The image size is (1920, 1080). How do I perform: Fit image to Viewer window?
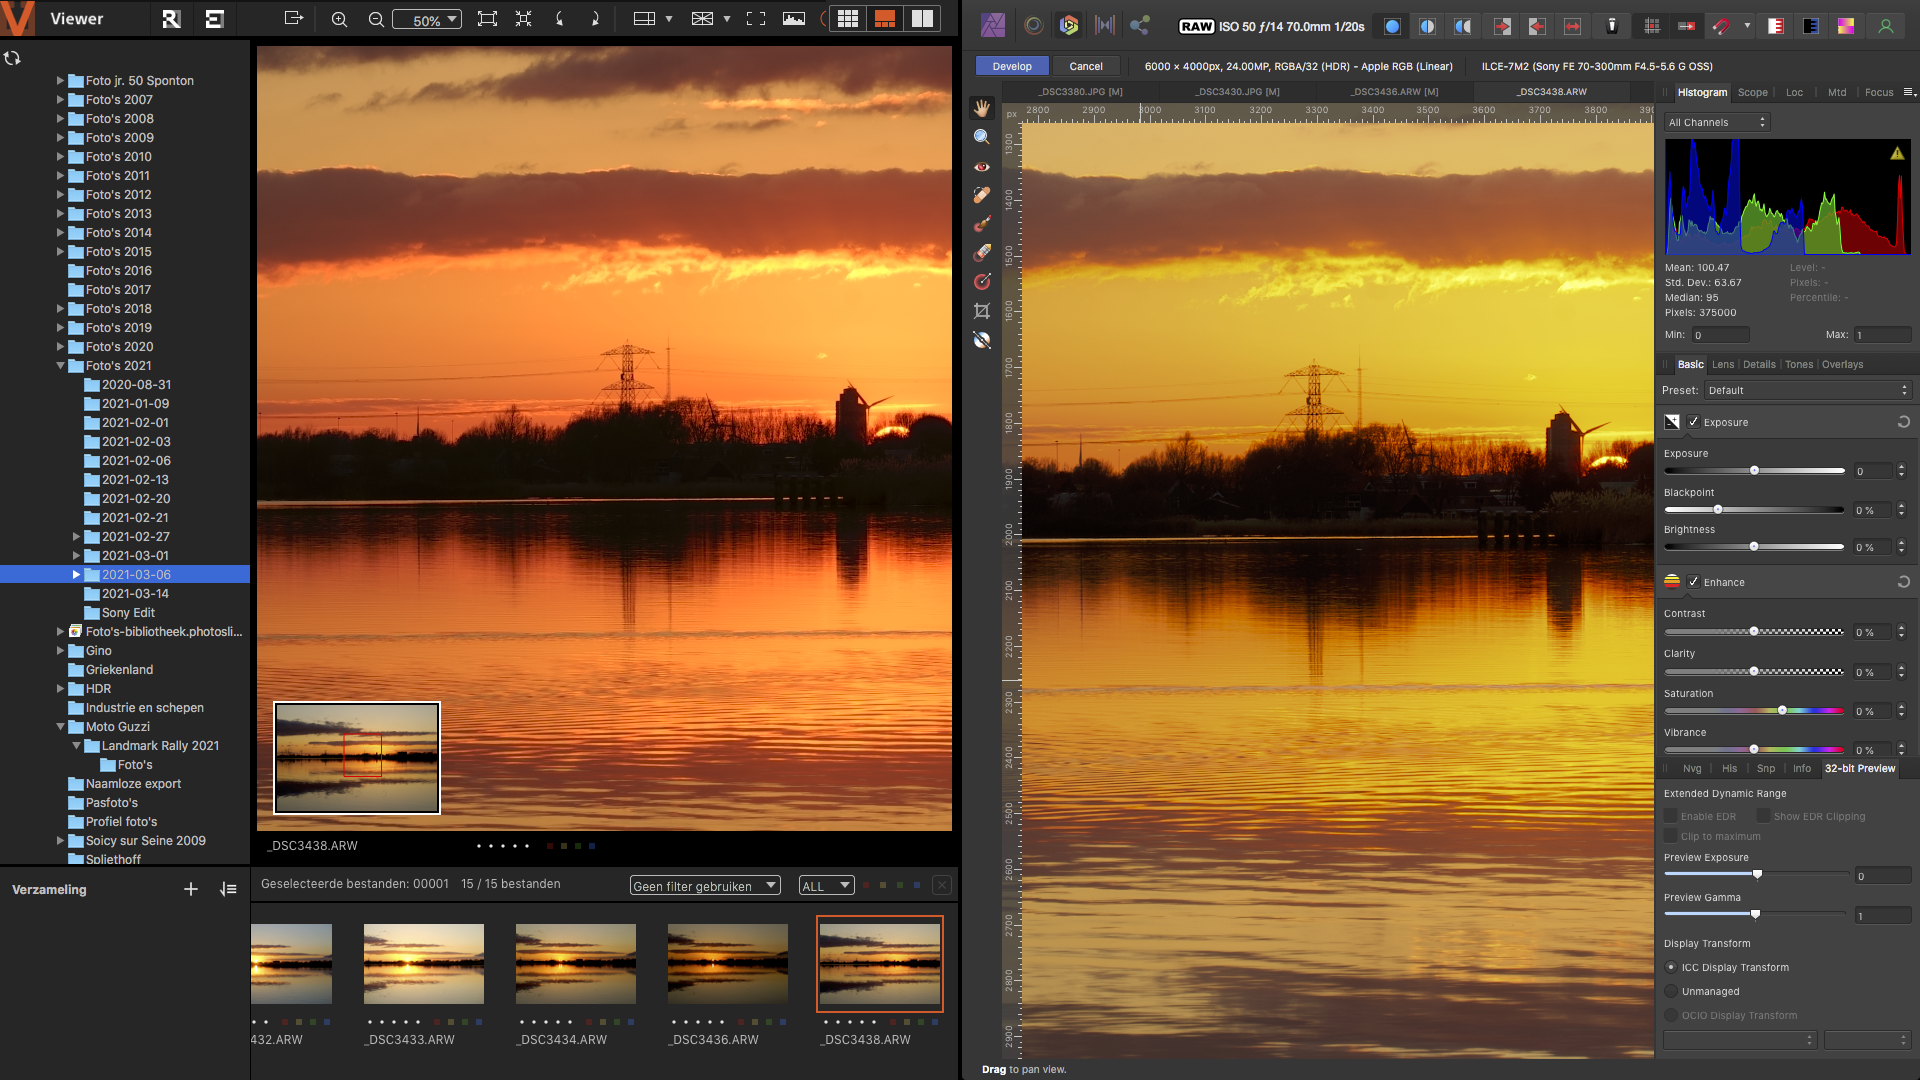pyautogui.click(x=487, y=19)
